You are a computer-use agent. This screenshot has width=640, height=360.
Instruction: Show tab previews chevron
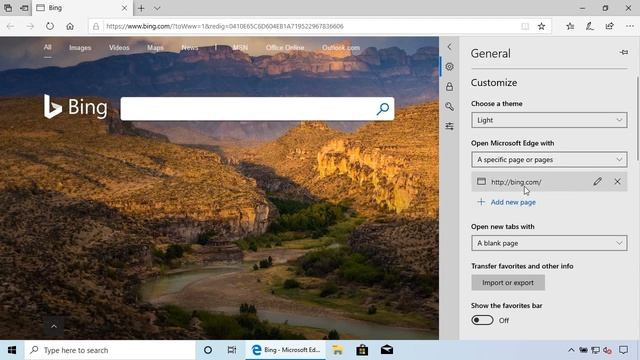click(157, 8)
